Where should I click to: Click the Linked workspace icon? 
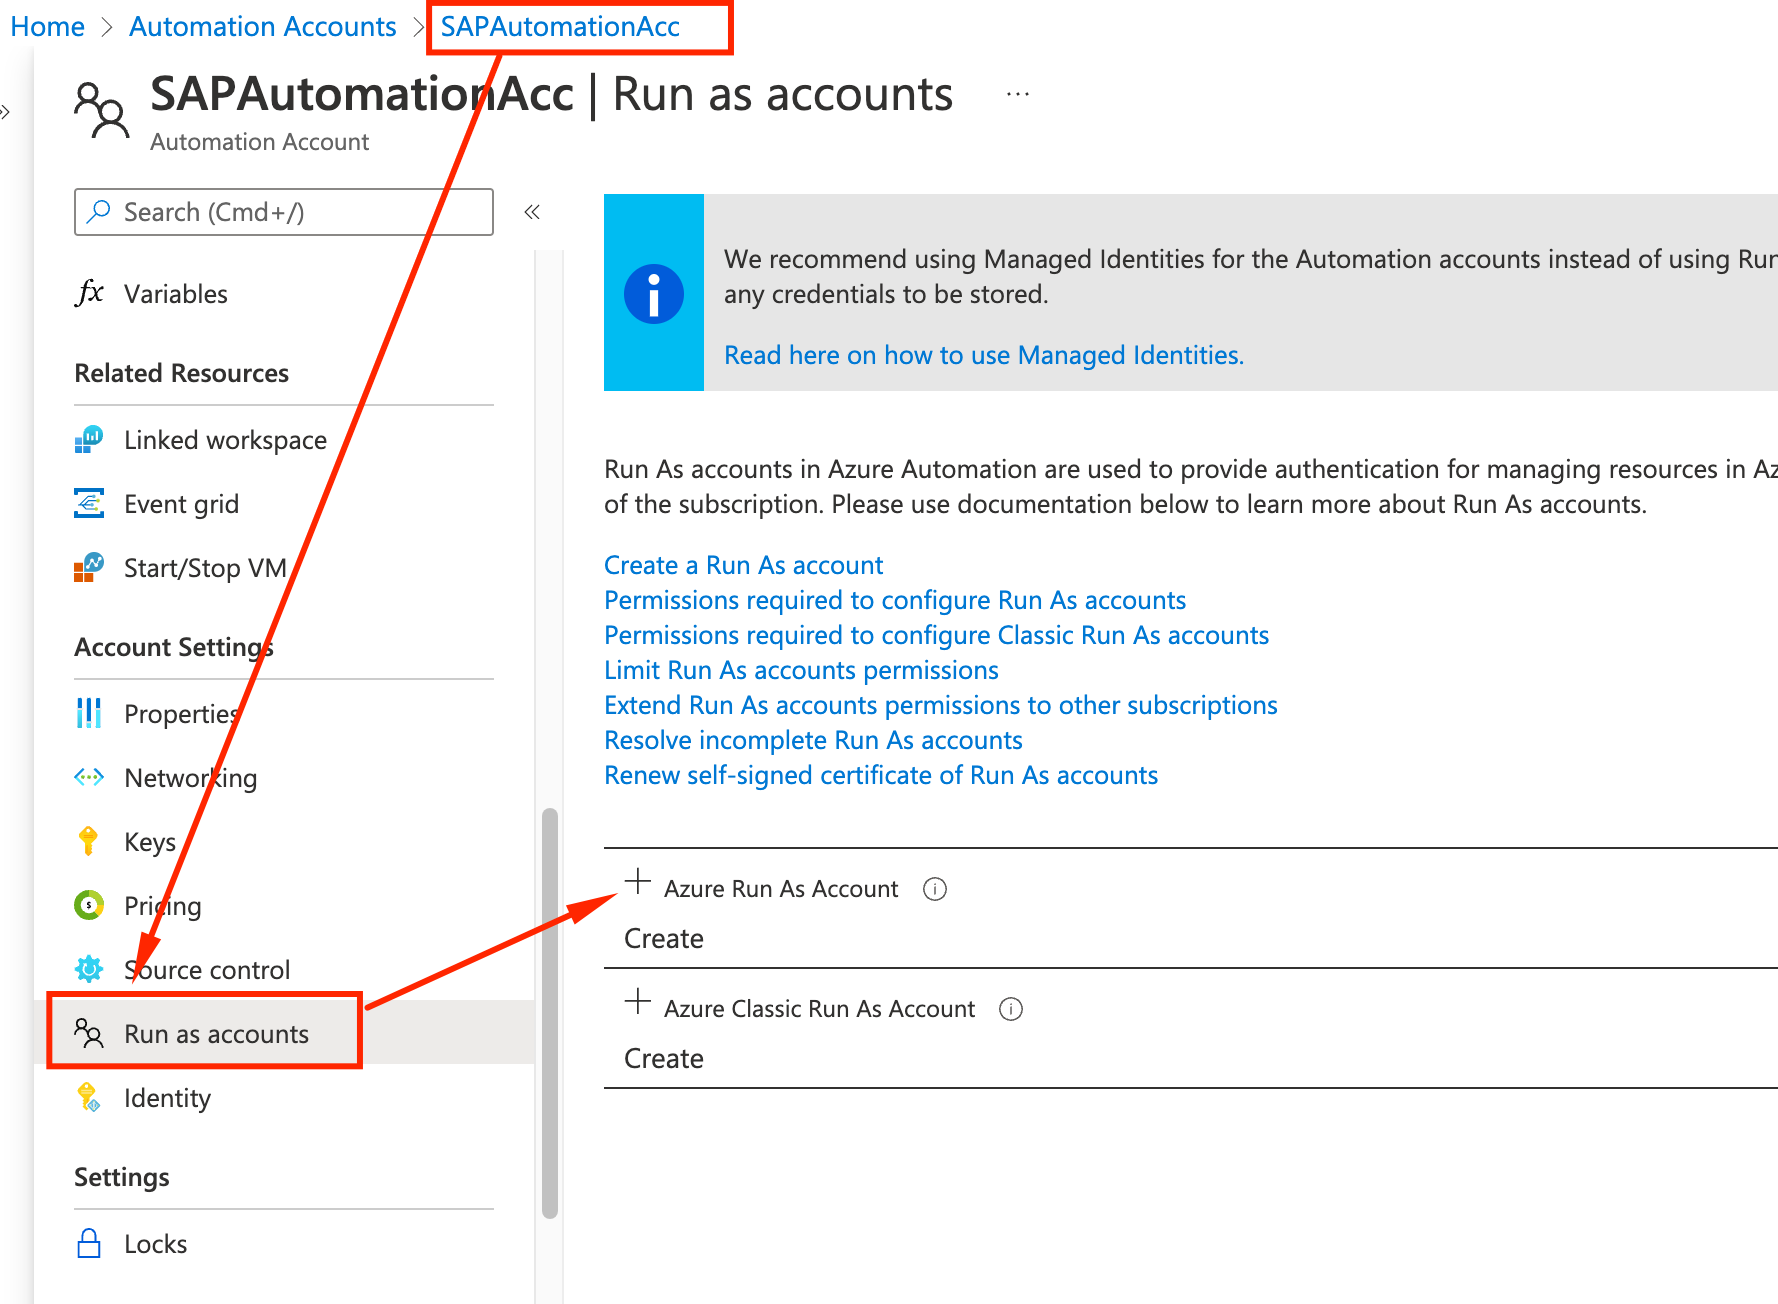point(89,439)
